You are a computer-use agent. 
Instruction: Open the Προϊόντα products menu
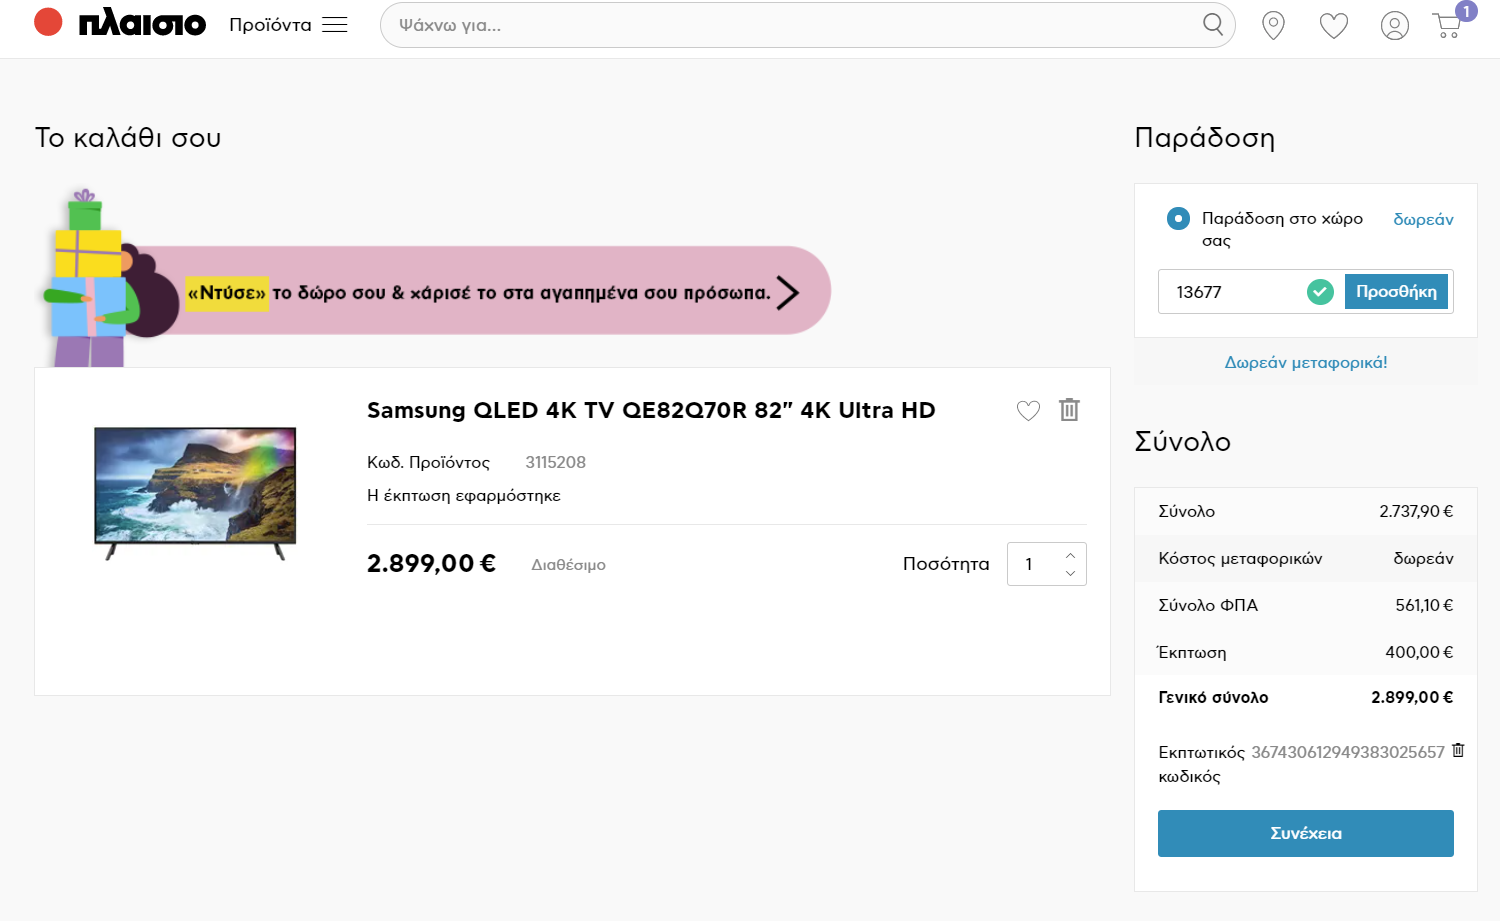click(270, 25)
